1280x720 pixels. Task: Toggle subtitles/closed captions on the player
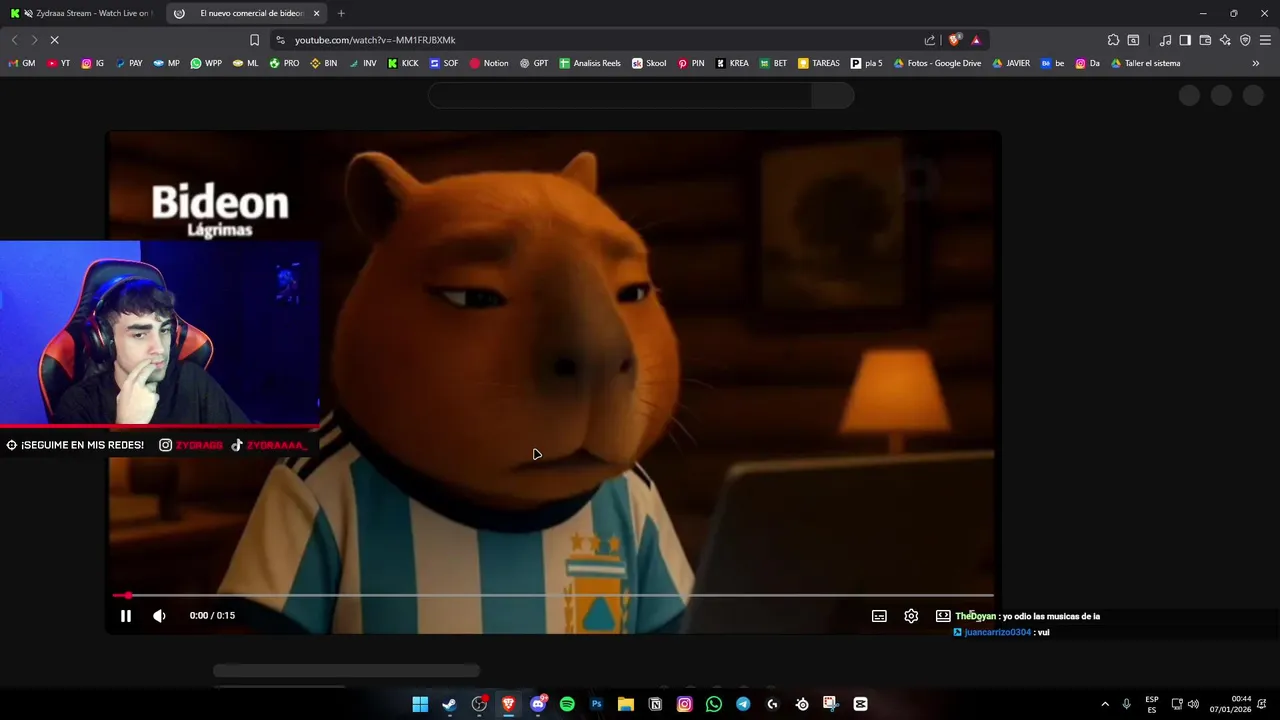click(x=879, y=616)
